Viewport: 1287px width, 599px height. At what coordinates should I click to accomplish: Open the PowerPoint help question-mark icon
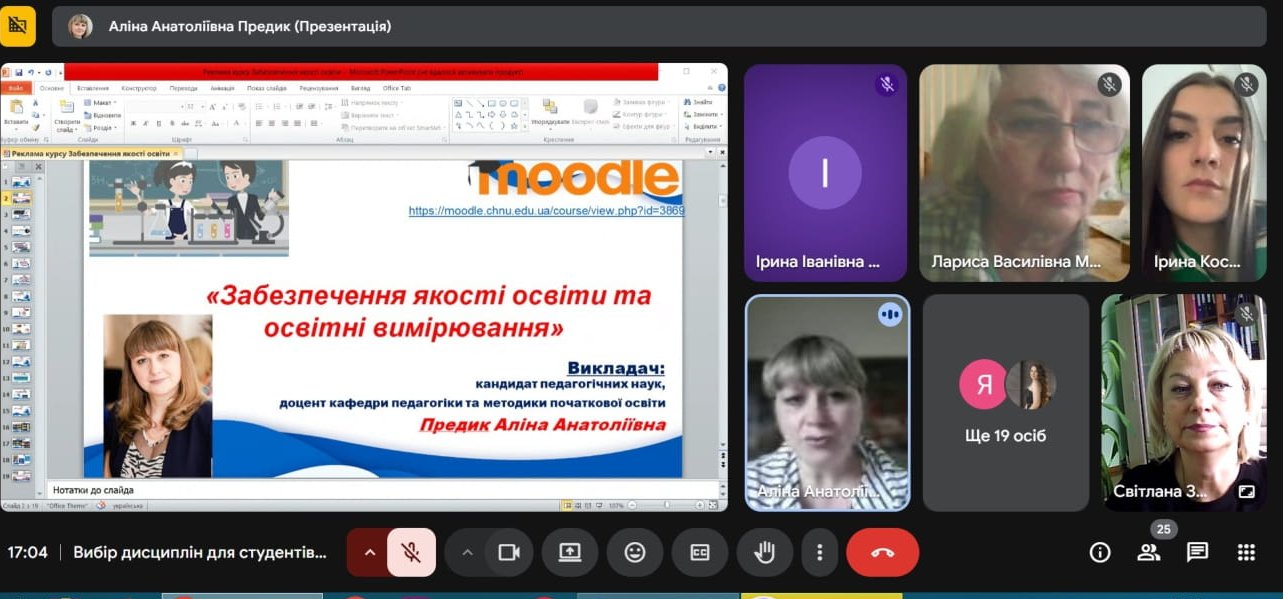(721, 88)
